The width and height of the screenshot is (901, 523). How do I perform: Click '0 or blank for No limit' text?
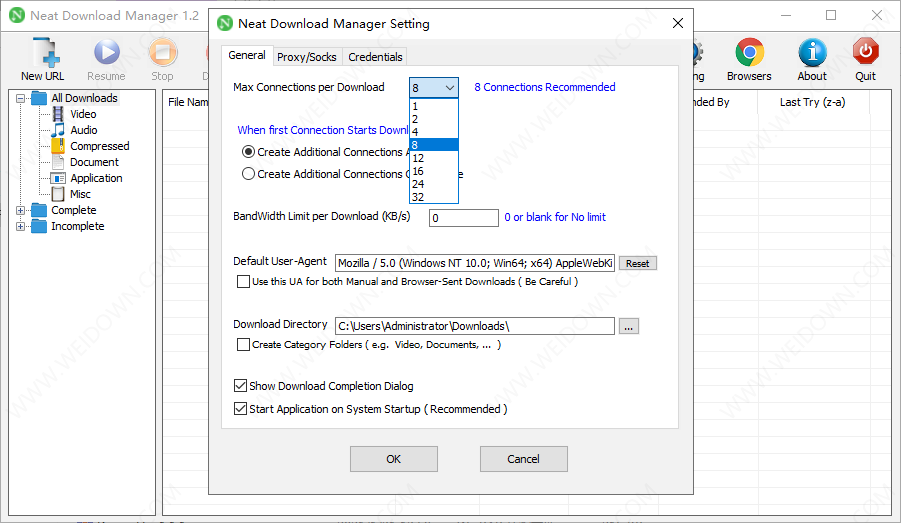pyautogui.click(x=555, y=217)
